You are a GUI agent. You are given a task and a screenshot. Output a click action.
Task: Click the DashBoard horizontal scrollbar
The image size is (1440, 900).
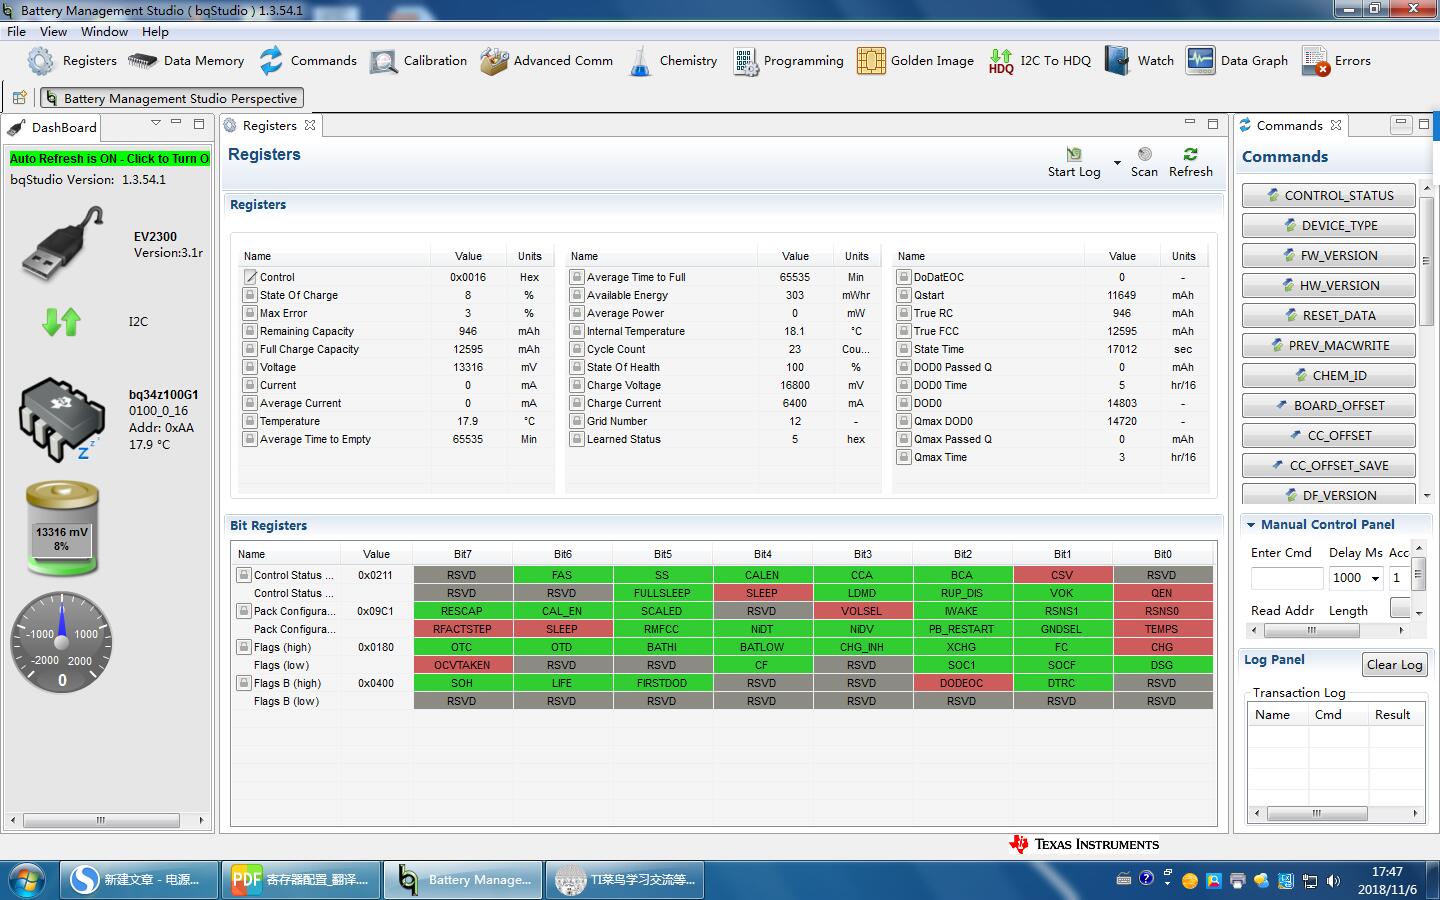100,820
